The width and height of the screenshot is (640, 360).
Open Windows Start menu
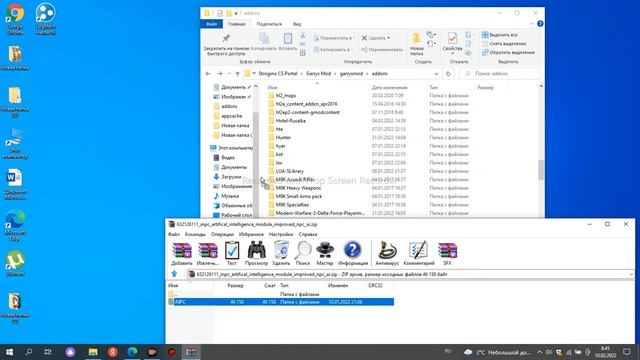[9, 352]
